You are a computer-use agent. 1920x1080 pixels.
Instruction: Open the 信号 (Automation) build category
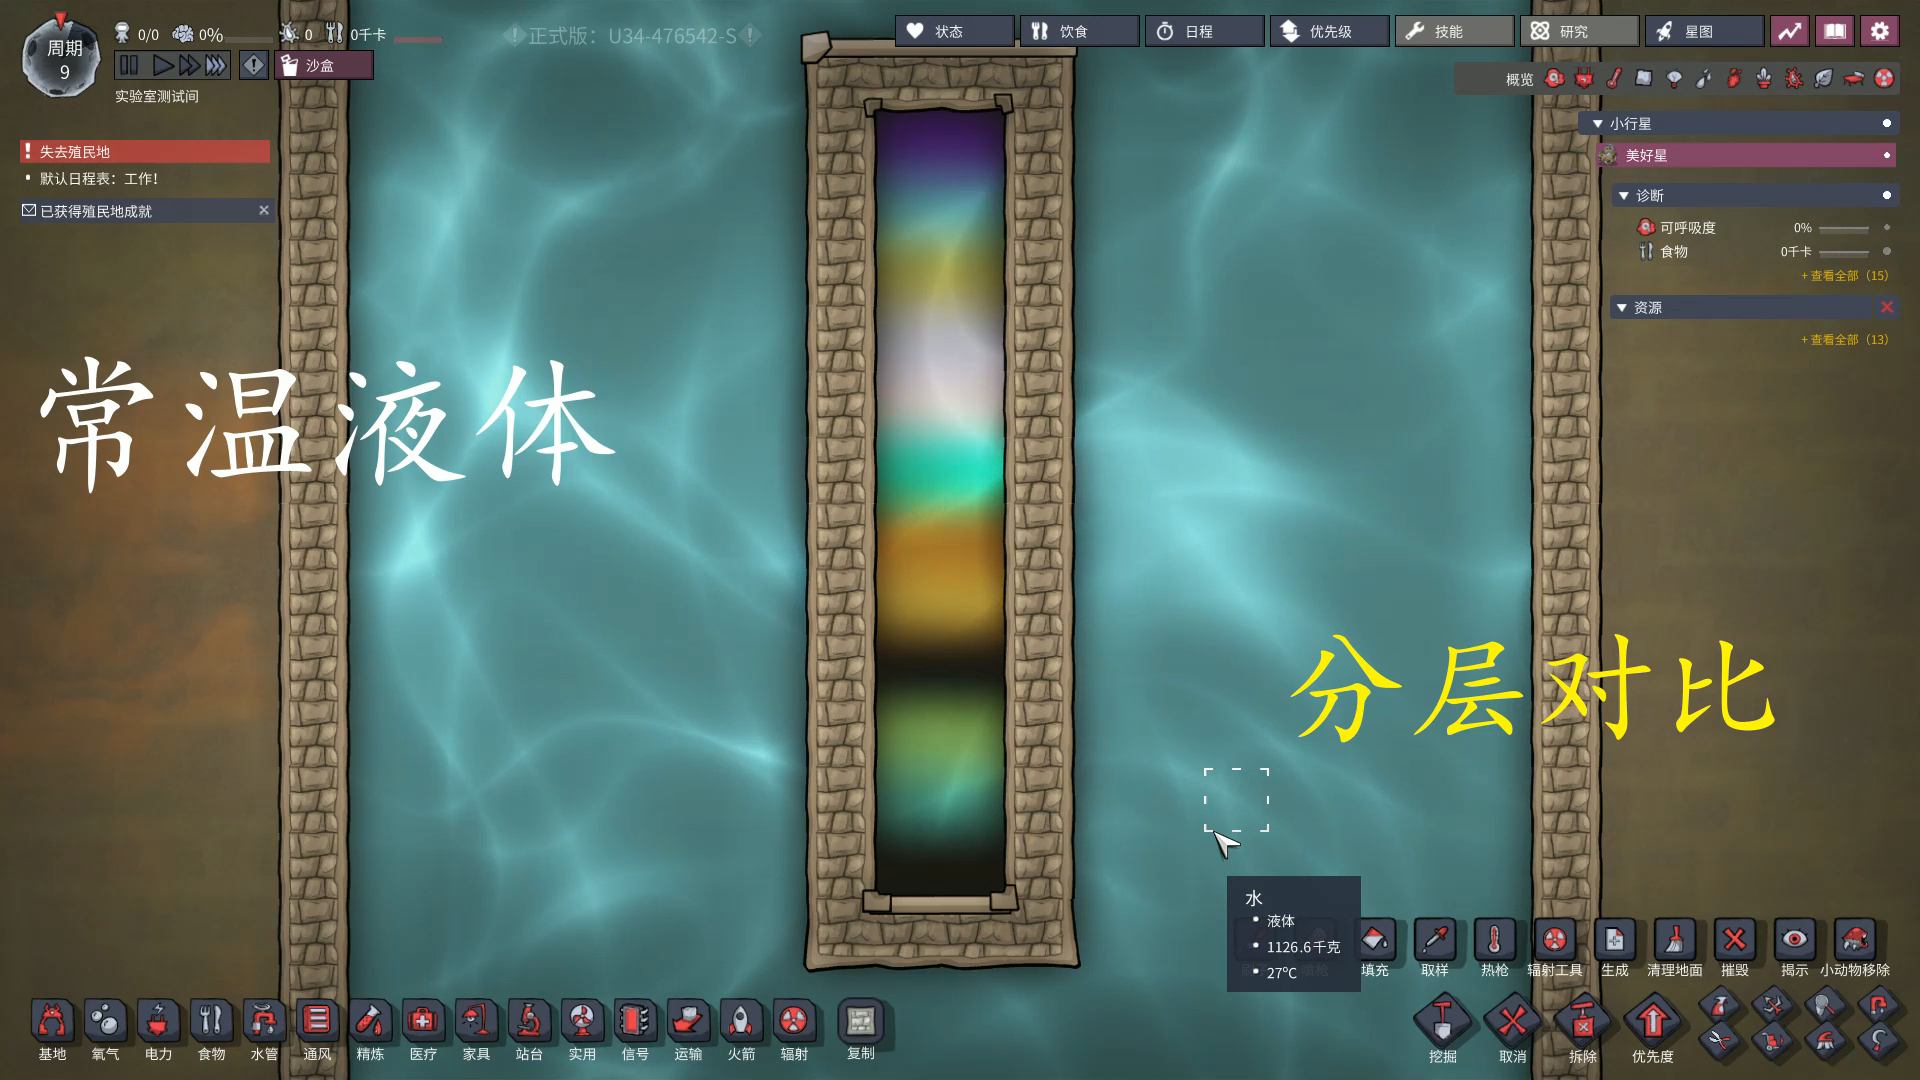pyautogui.click(x=635, y=1022)
